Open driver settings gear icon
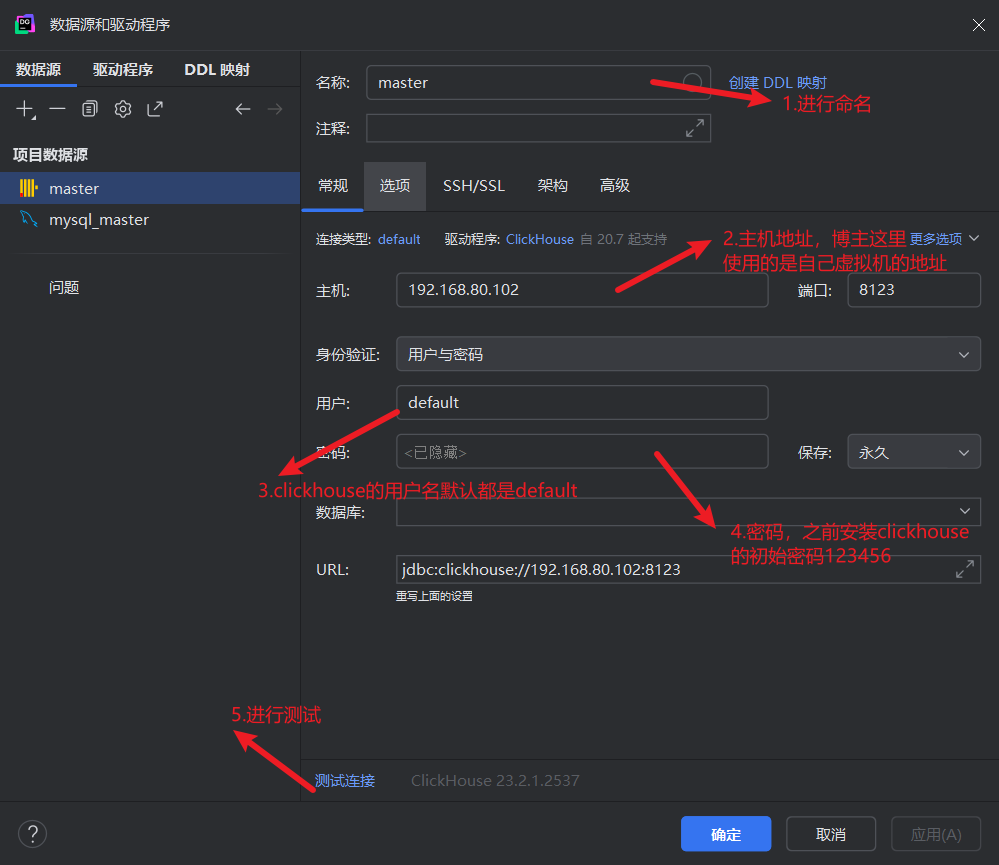This screenshot has width=999, height=865. pos(122,109)
